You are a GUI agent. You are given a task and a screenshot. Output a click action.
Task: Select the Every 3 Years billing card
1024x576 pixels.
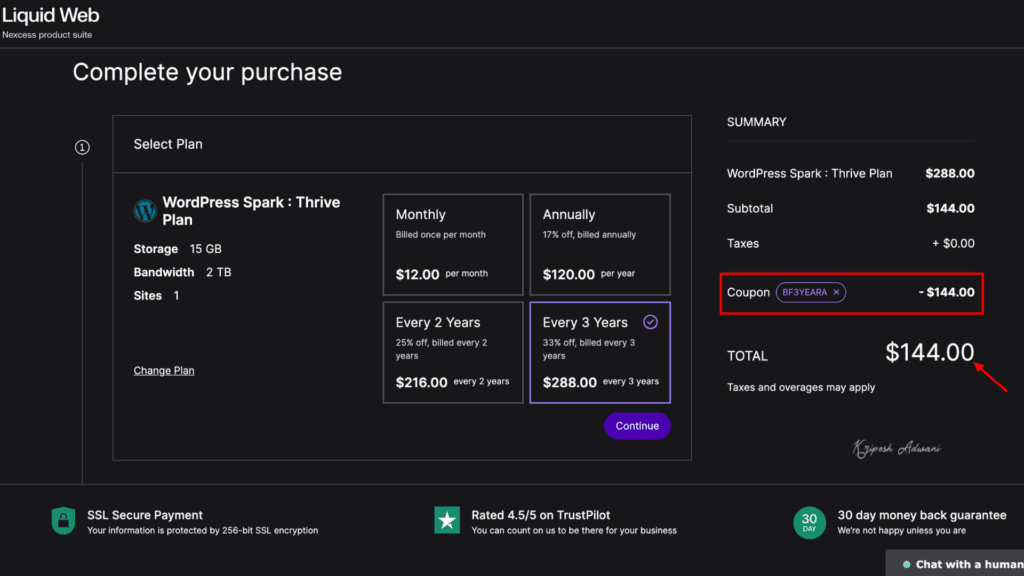point(600,352)
